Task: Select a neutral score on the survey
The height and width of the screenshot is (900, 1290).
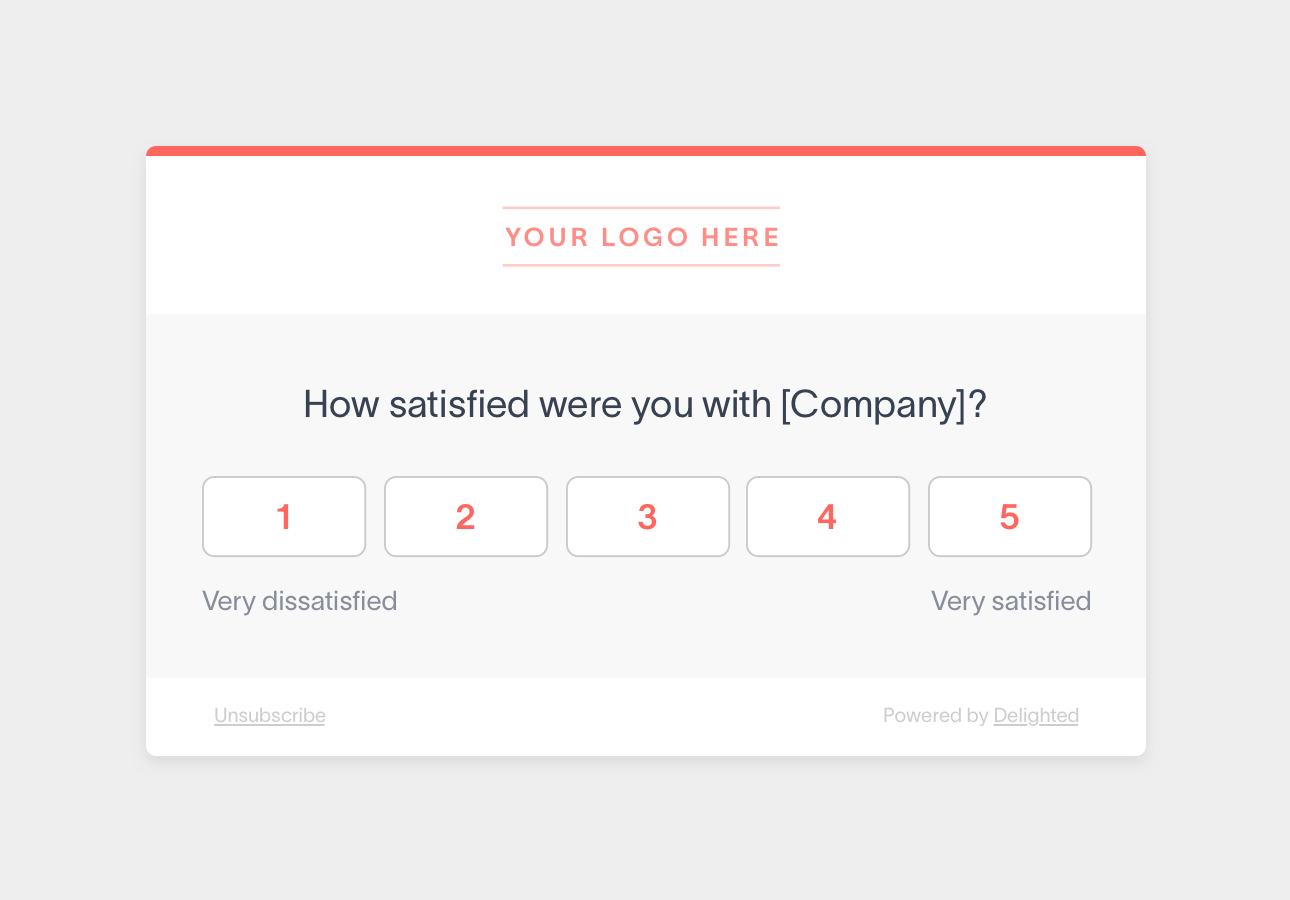Action: click(x=647, y=516)
